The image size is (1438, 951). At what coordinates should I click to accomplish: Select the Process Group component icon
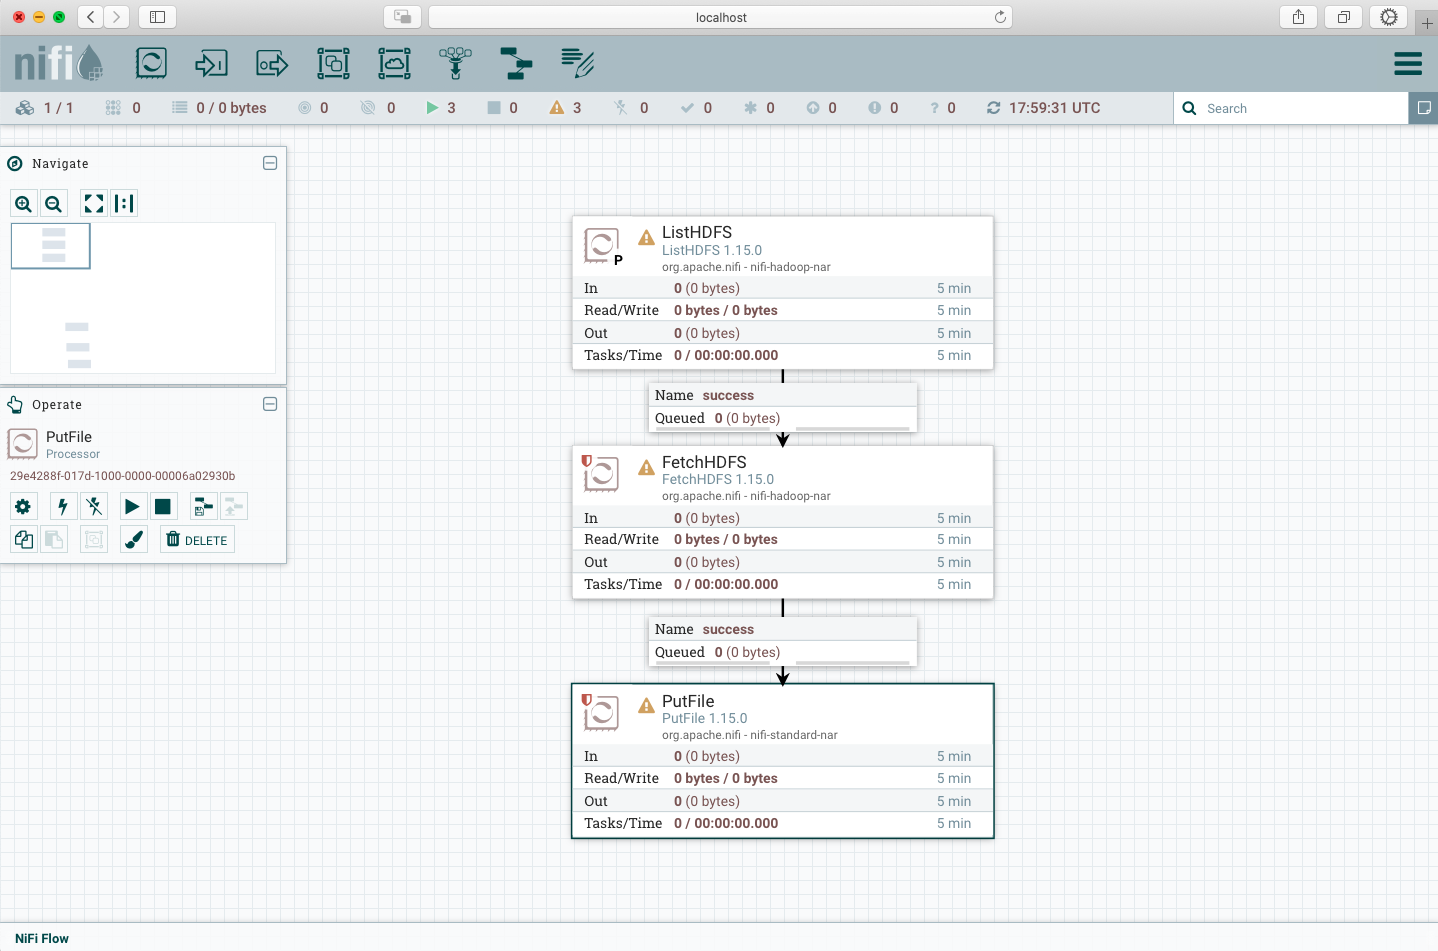(333, 64)
